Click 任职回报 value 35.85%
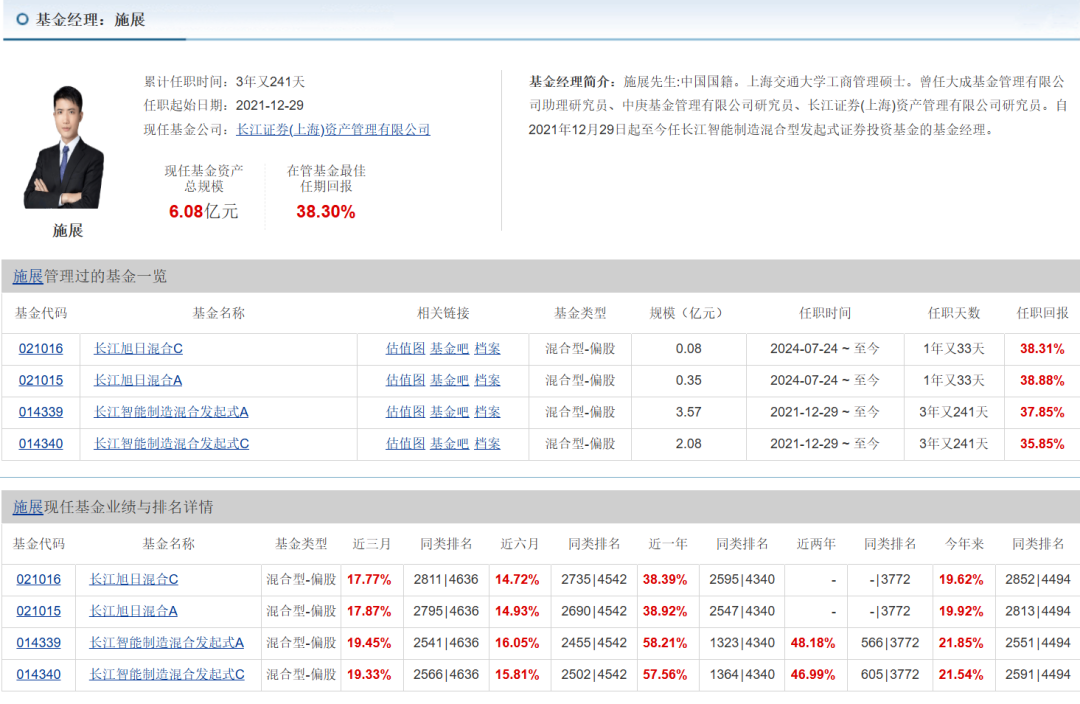1080x704 pixels. [1042, 444]
